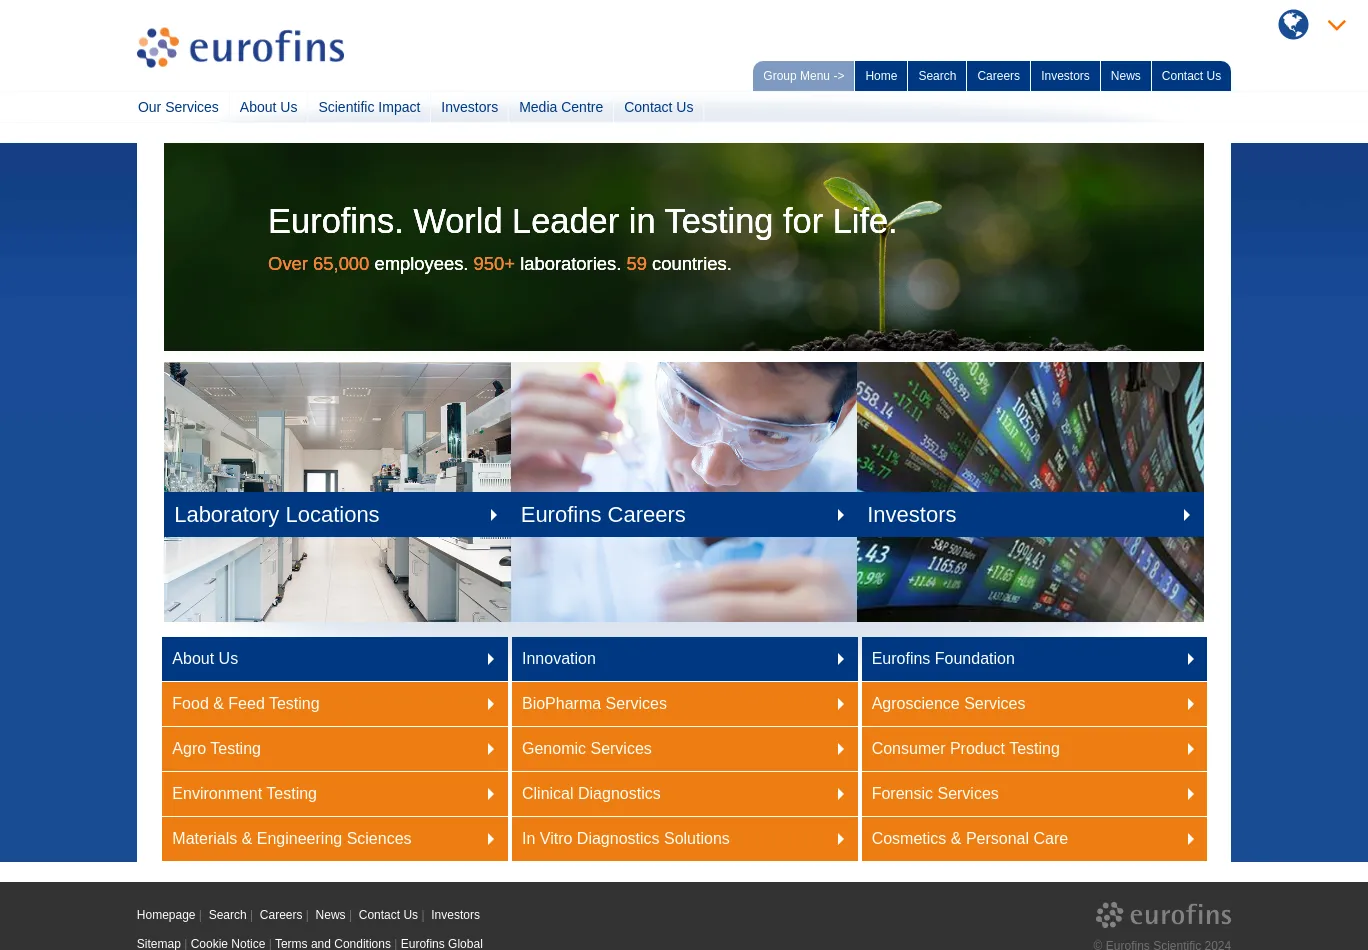This screenshot has height=950, width=1368.
Task: Expand the orange chevron next to globe
Action: (1337, 26)
